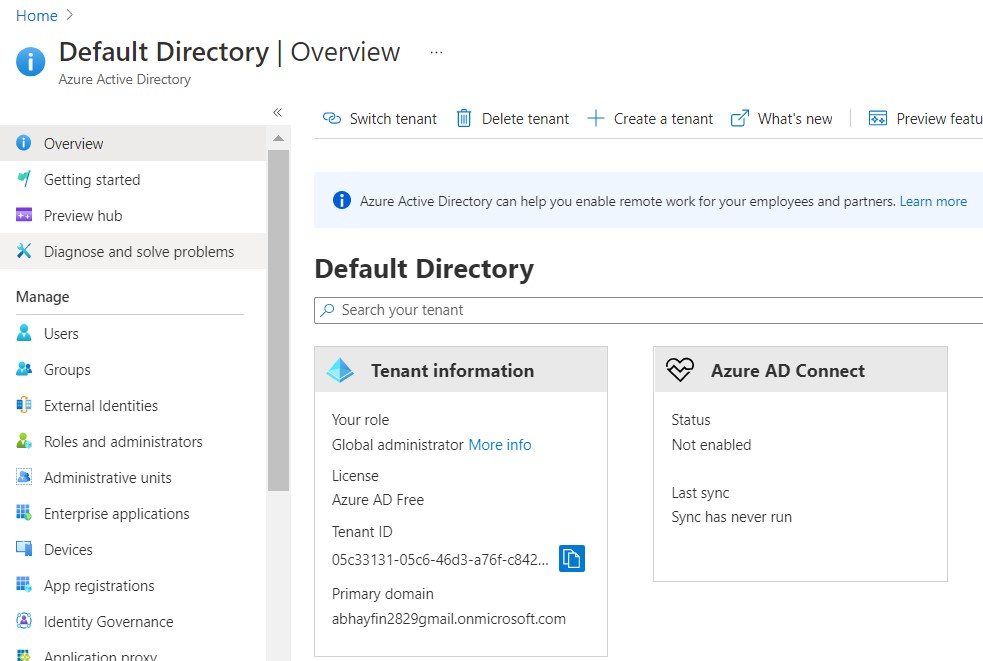The height and width of the screenshot is (661, 983).
Task: Click Delete tenant in the toolbar
Action: (x=513, y=118)
